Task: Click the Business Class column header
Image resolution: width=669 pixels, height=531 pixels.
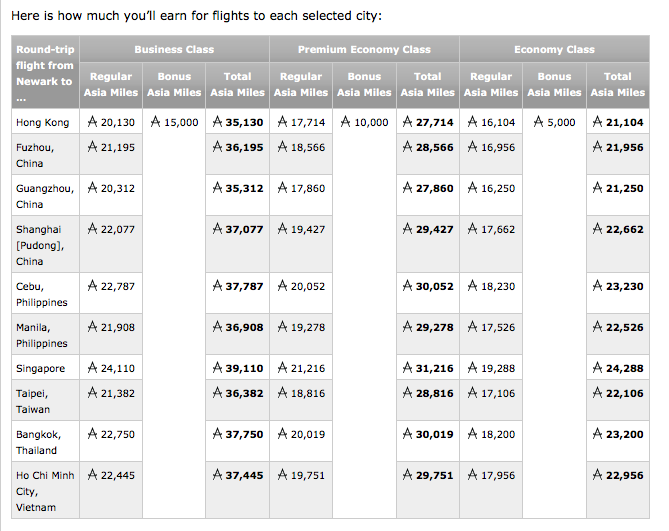Action: click(x=174, y=49)
